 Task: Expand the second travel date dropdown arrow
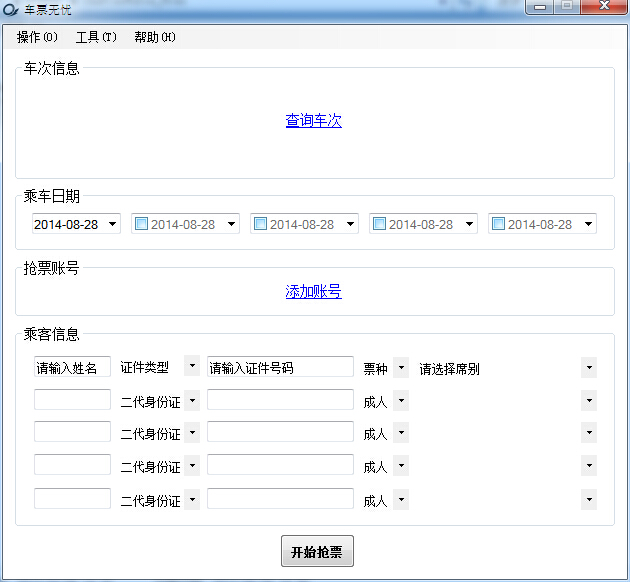[x=231, y=224]
